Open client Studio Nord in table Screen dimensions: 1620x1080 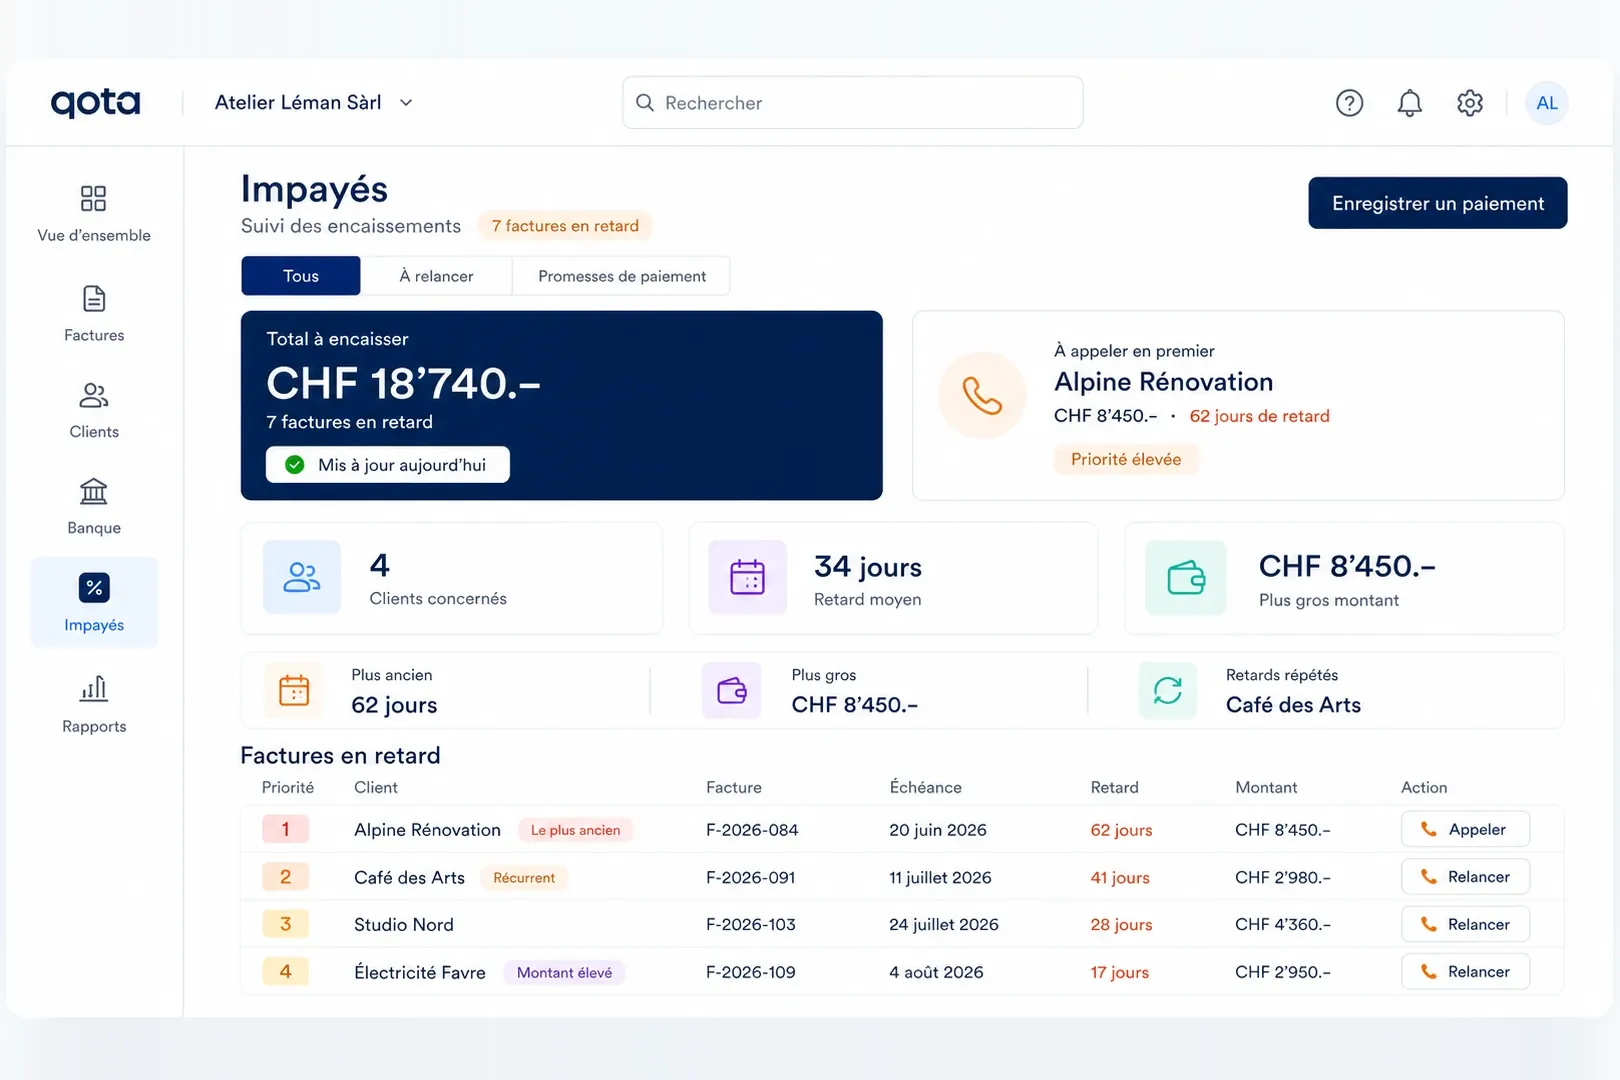(404, 925)
